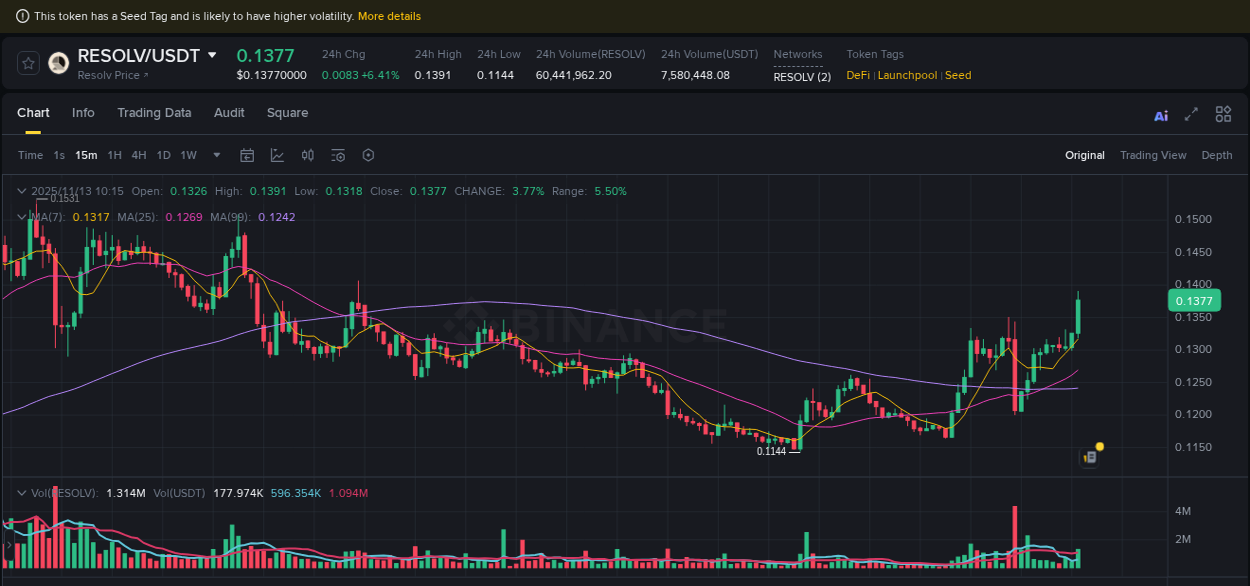Open the RESOLV/USDT pair dropdown
1250x586 pixels.
pos(210,55)
